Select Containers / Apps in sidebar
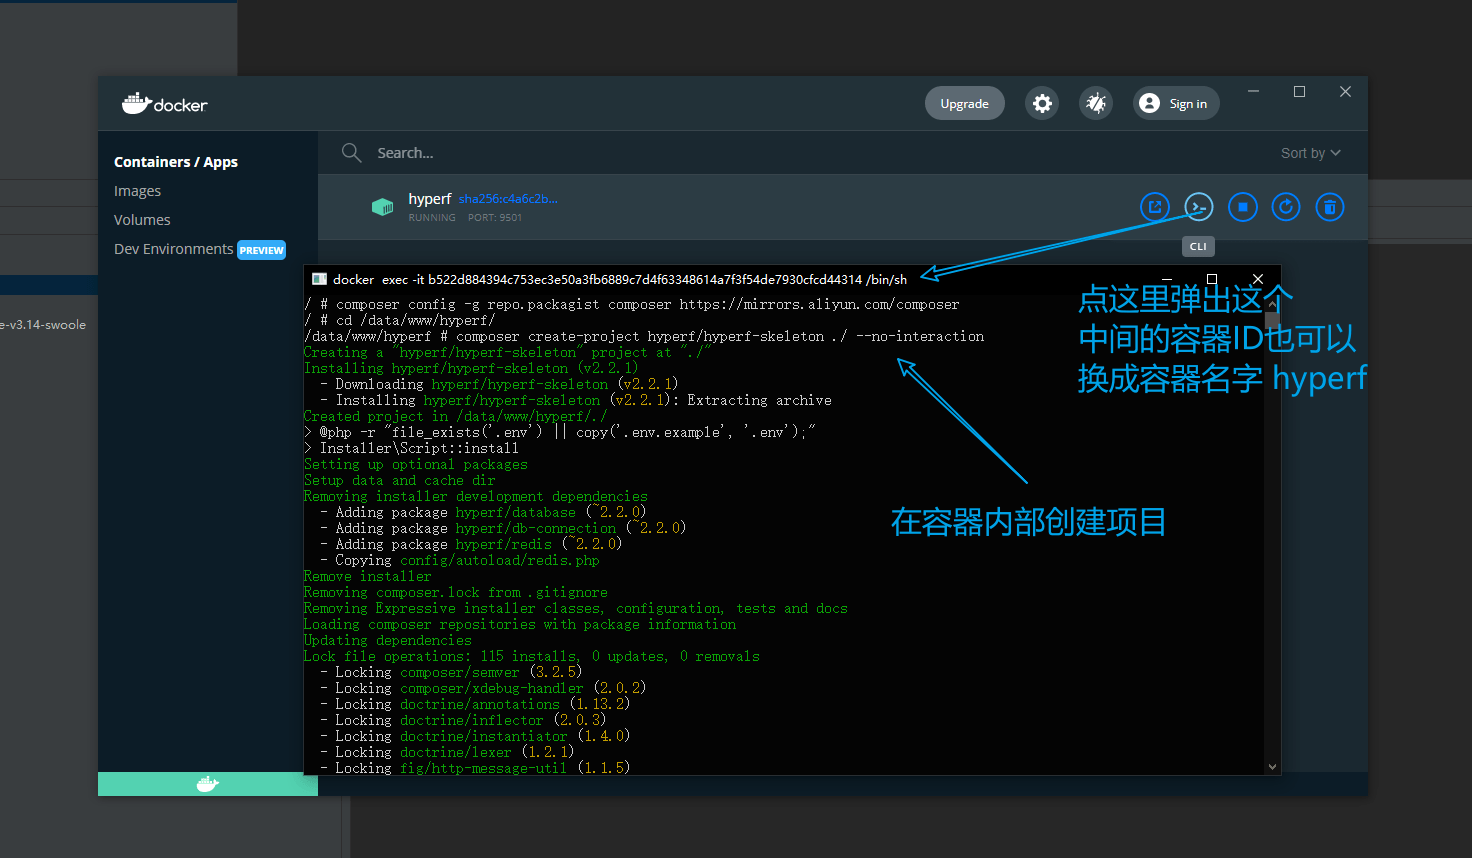Viewport: 1472px width, 858px height. coord(176,162)
